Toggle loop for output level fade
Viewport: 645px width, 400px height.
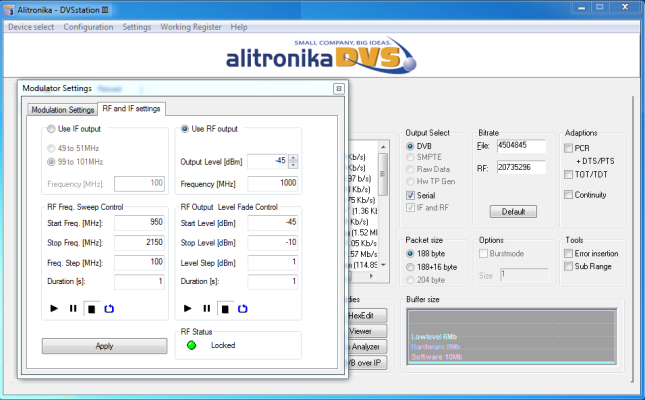pos(243,309)
